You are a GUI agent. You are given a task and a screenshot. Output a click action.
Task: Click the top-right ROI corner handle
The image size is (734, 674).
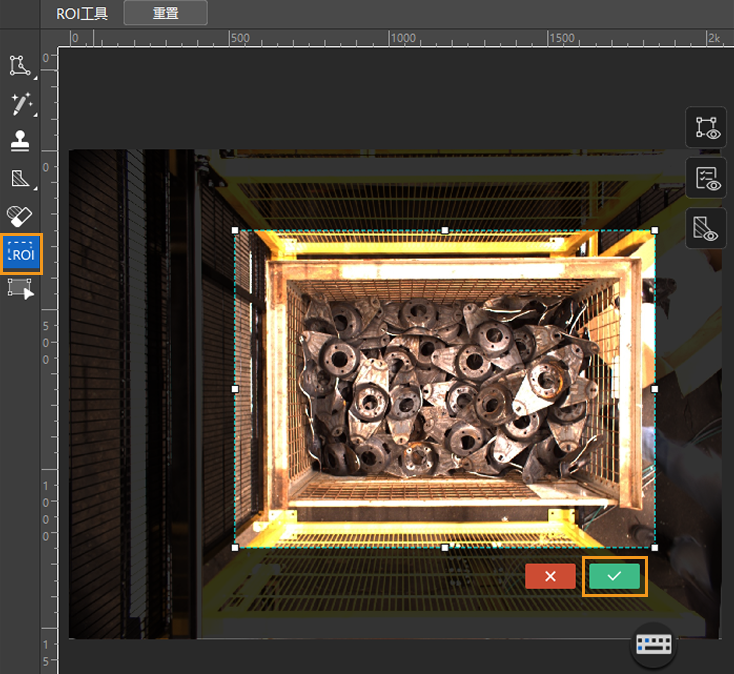tap(655, 230)
